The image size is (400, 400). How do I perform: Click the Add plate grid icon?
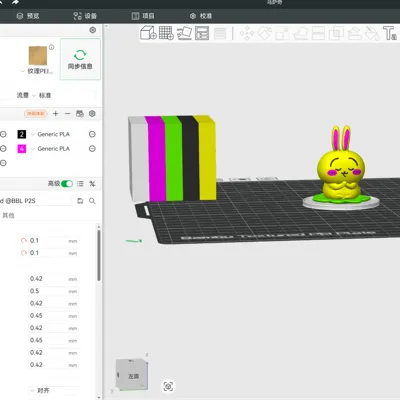166,33
